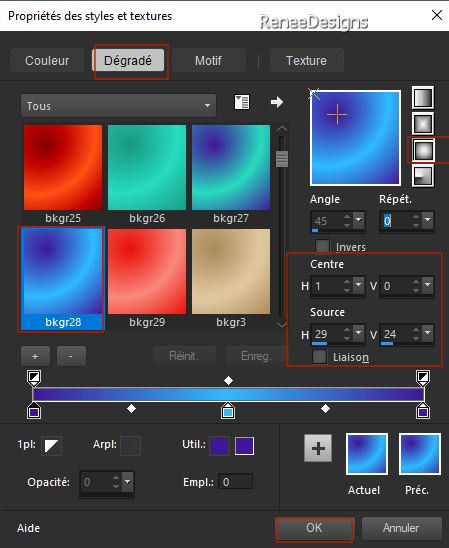Open the Répét. value dropdown arrow
Viewport: 449px width, 548px height.
[428, 220]
